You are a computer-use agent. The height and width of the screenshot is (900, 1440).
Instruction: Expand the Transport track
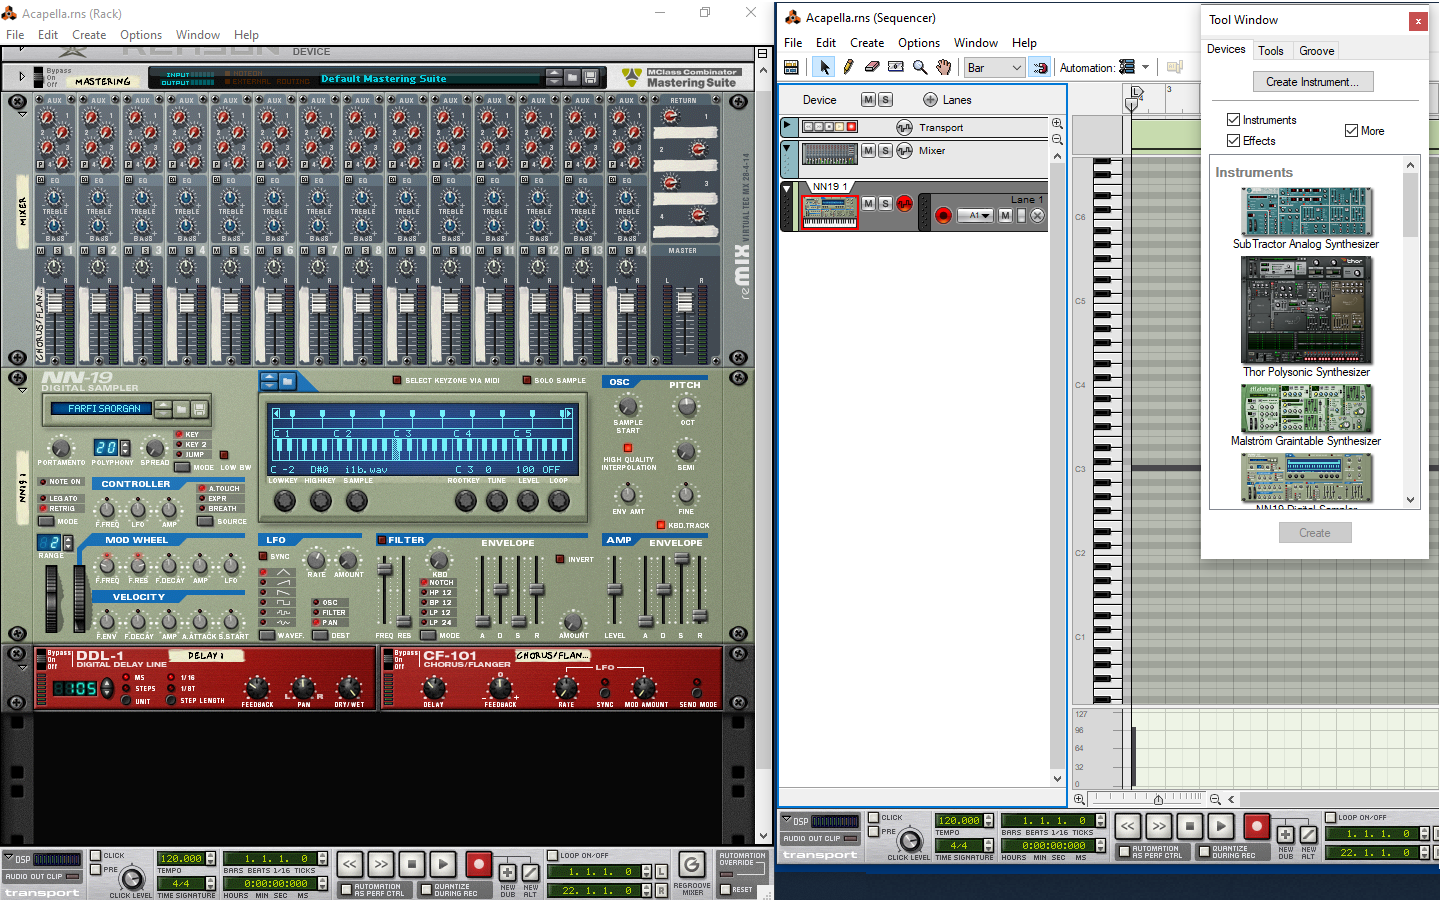pos(788,126)
